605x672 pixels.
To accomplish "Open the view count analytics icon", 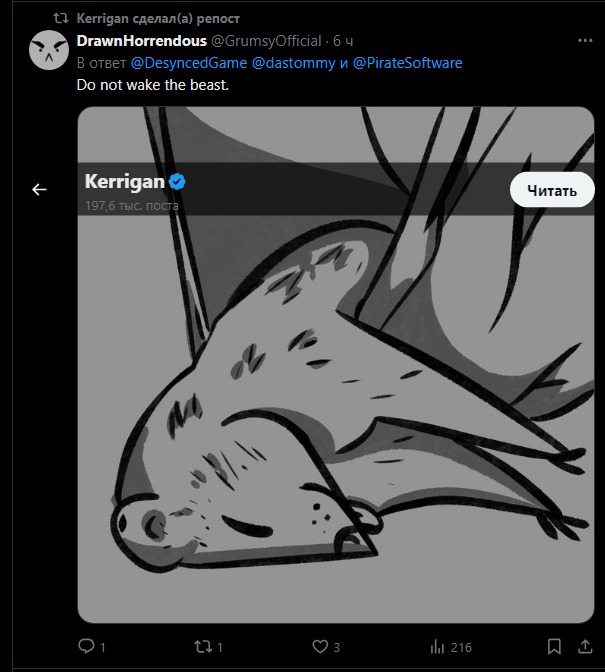I will coord(437,647).
